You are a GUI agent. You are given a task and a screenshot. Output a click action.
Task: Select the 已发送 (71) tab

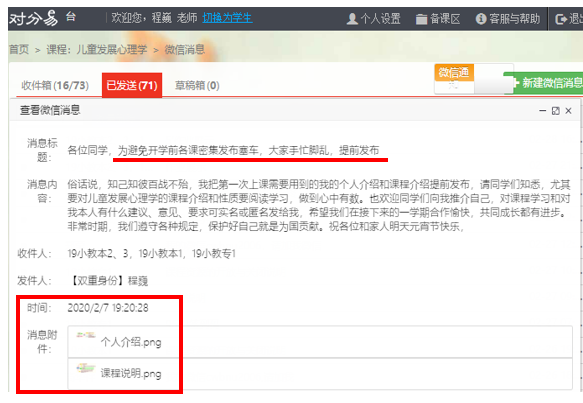pos(132,86)
